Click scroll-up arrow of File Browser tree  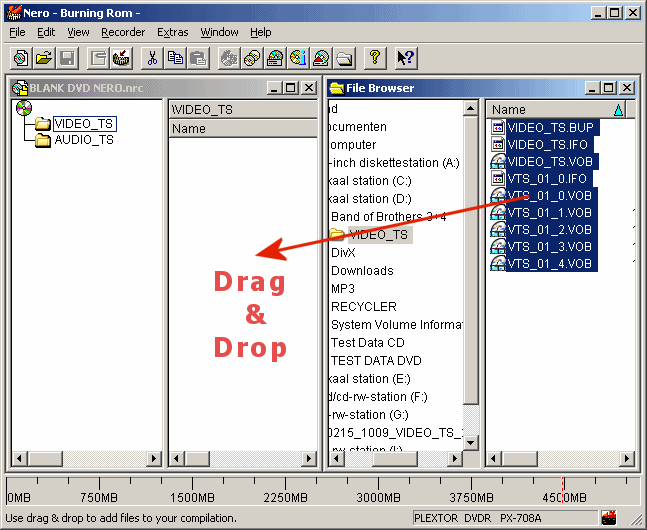tap(470, 109)
